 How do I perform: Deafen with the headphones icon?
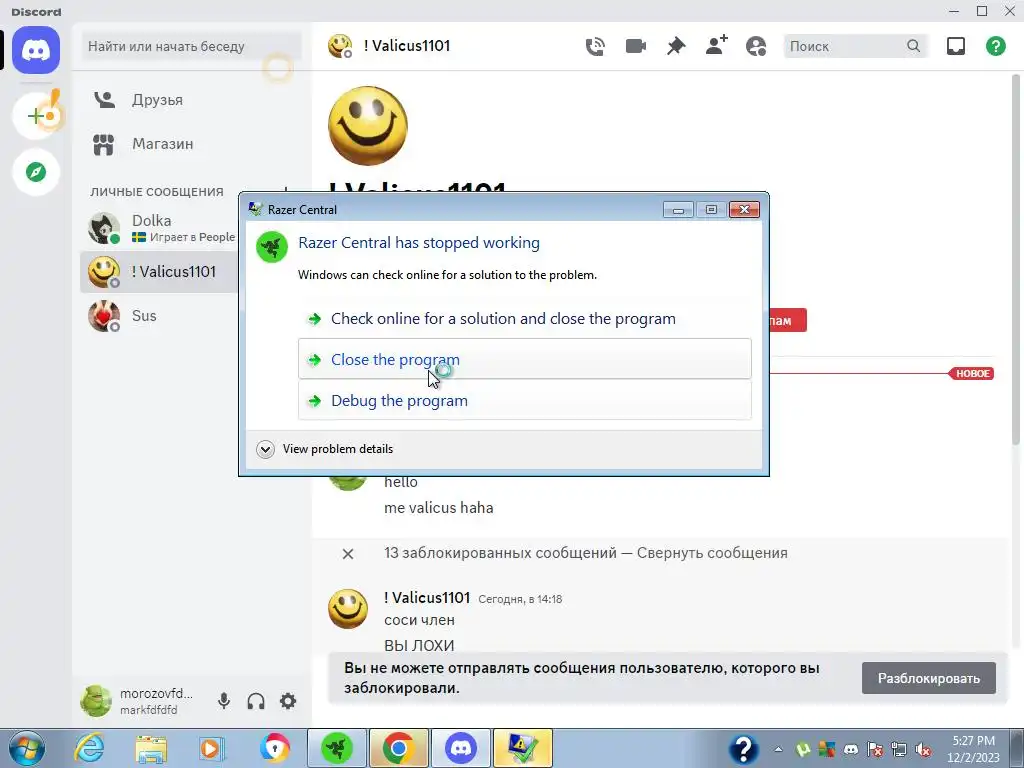[256, 701]
